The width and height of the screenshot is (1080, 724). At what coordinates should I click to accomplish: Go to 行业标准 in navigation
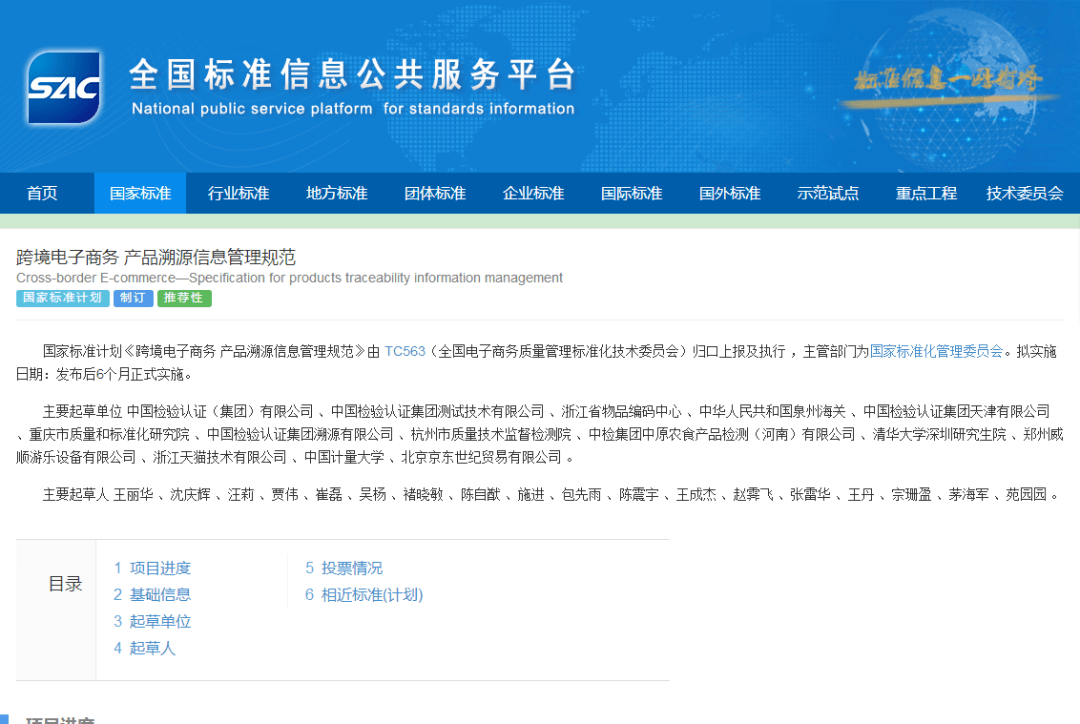(238, 194)
